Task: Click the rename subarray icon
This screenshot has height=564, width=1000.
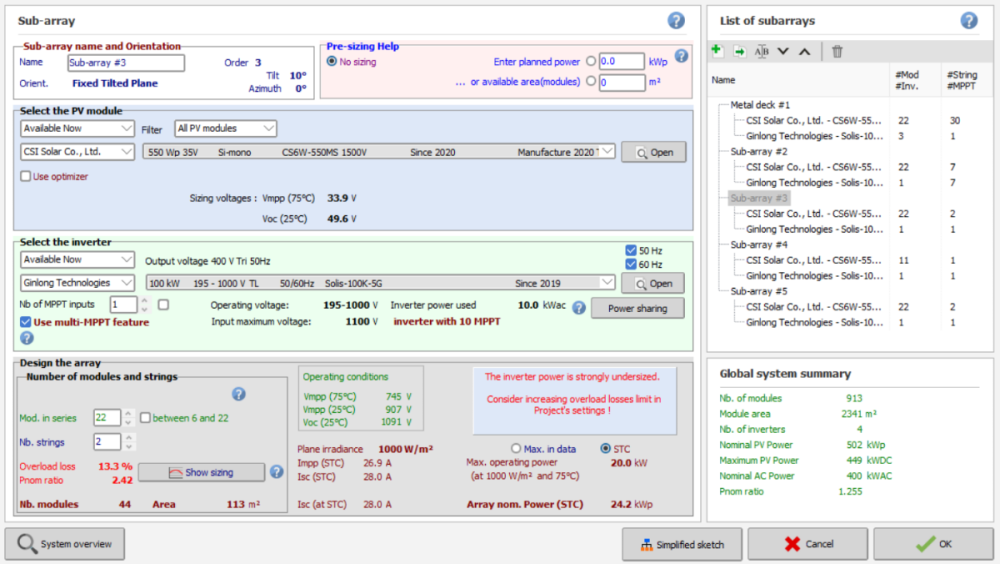Action: (x=762, y=51)
